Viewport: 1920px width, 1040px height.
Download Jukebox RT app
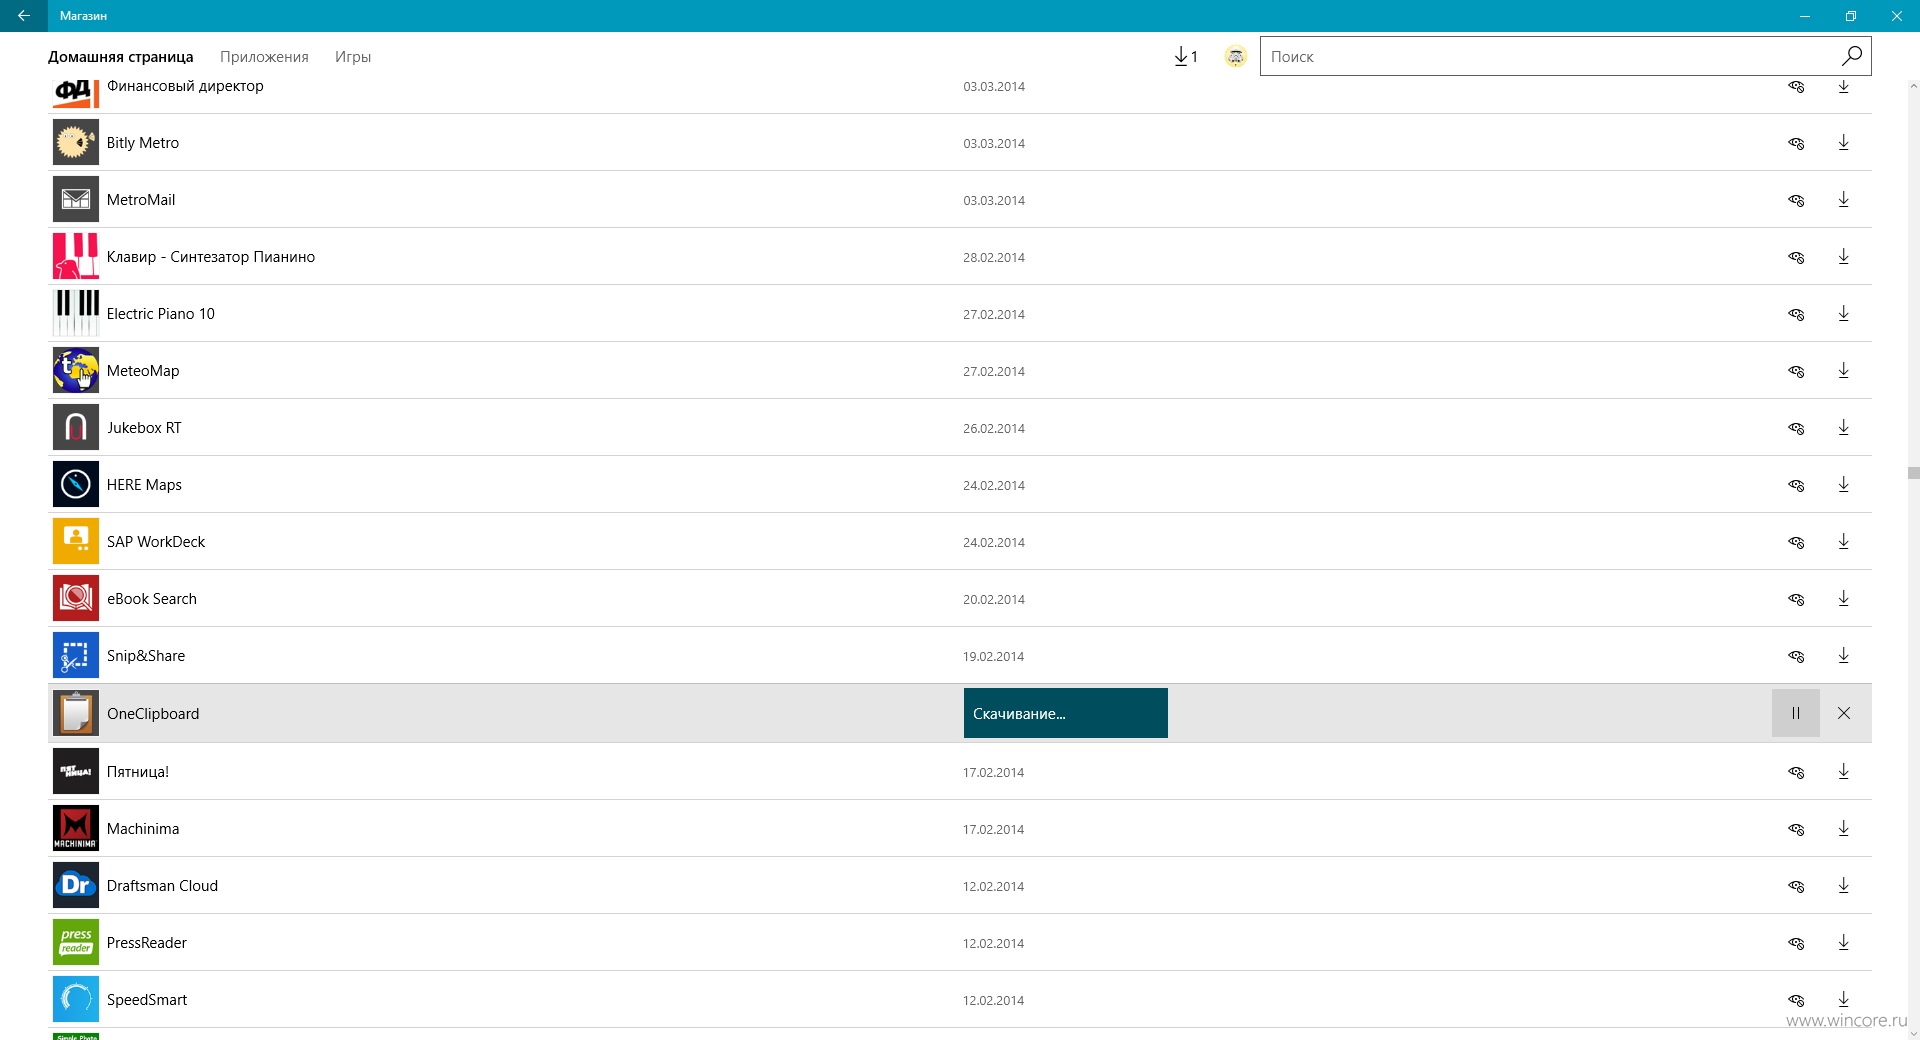pos(1843,428)
